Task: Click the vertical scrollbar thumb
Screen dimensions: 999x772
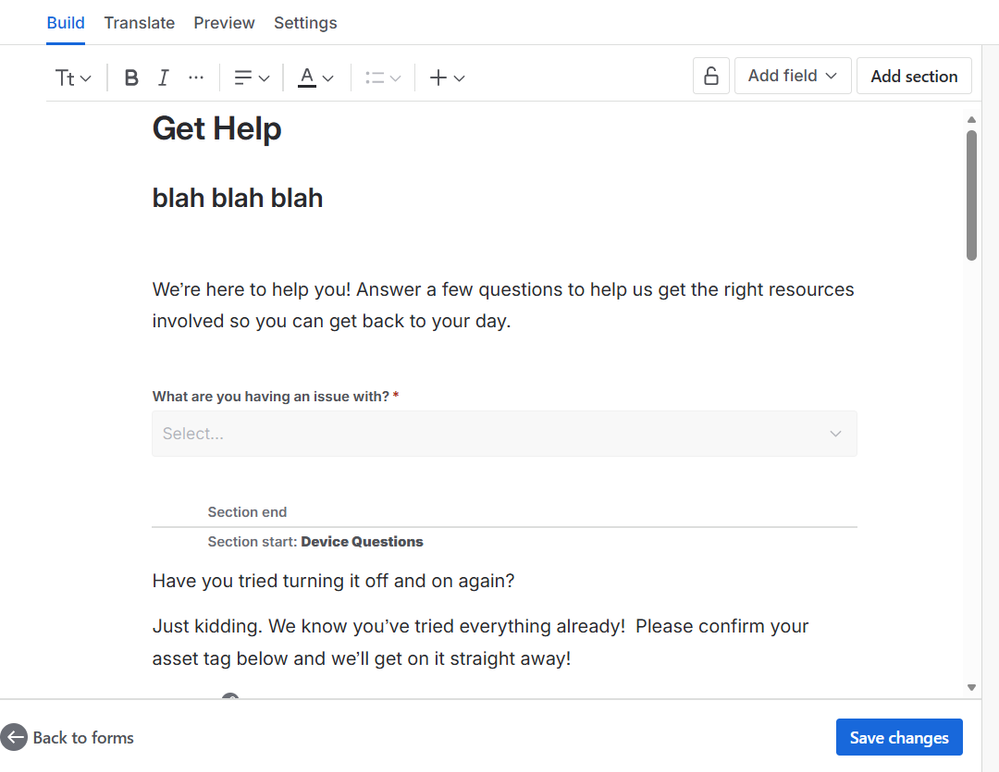Action: (x=972, y=196)
